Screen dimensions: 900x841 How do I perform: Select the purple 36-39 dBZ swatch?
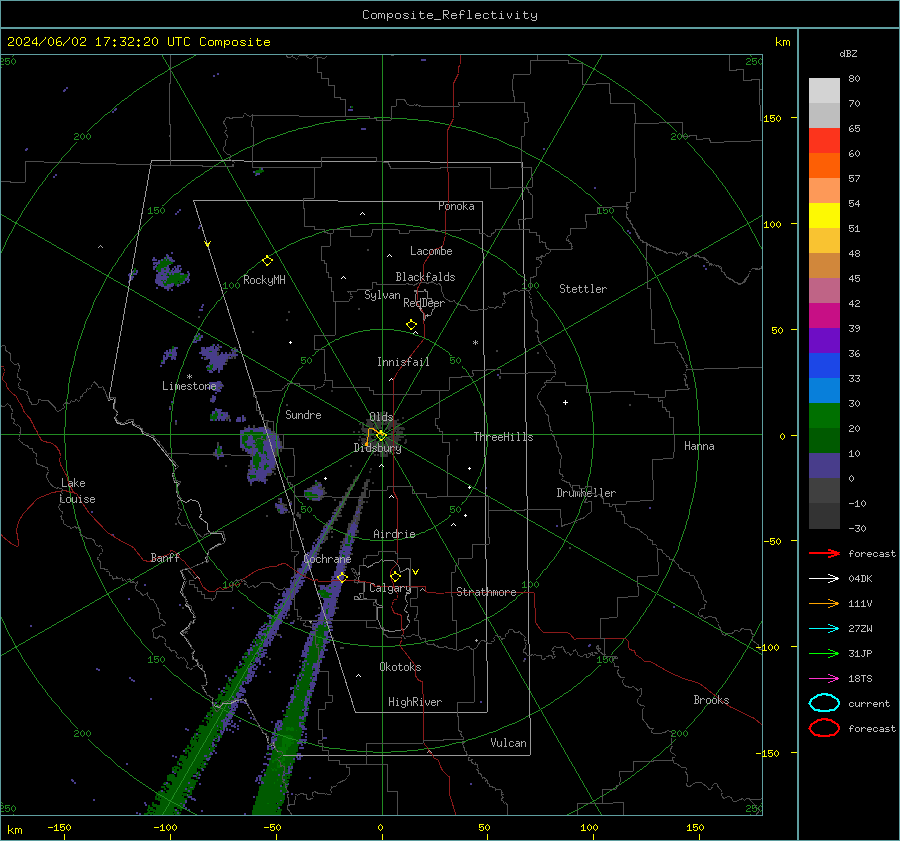(x=824, y=341)
